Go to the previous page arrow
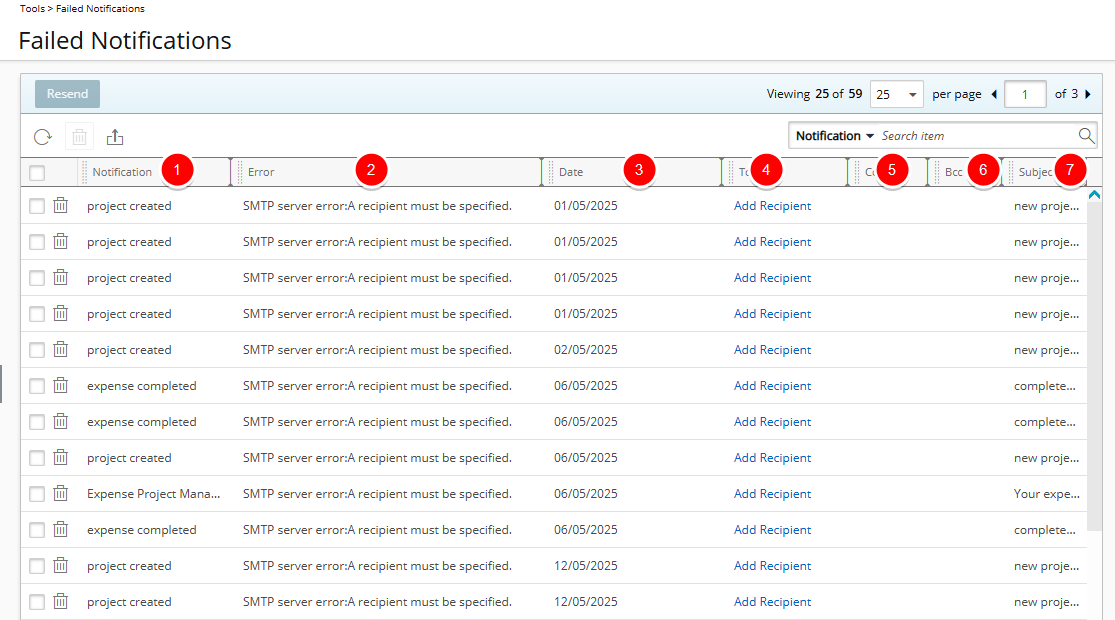This screenshot has width=1115, height=620. pos(994,94)
